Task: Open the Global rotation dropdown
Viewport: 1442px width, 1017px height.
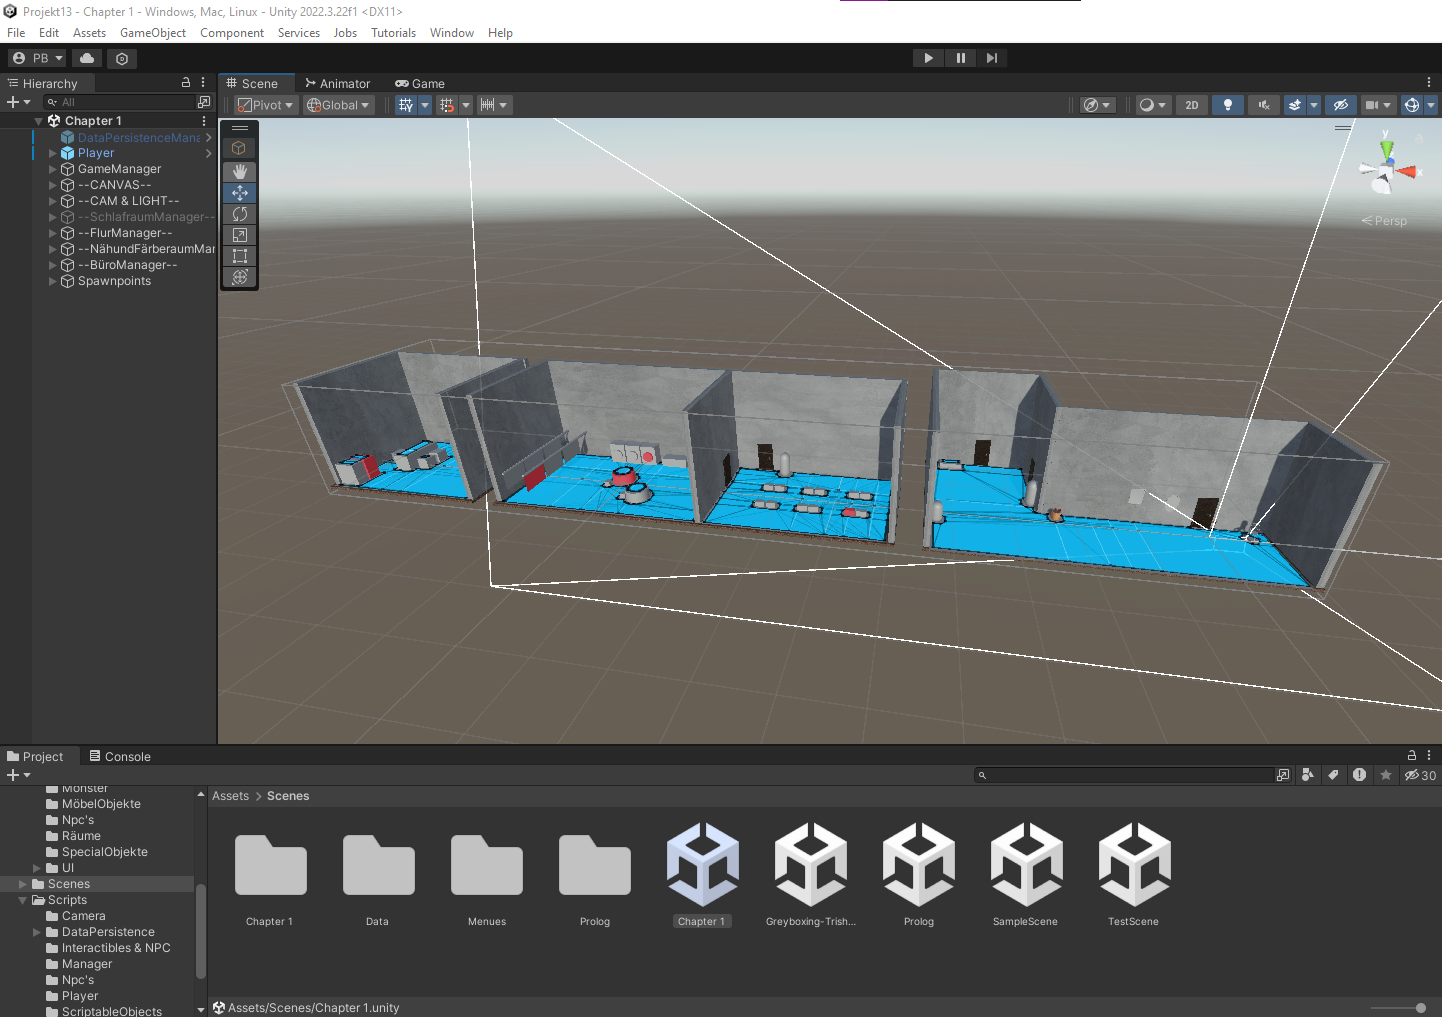Action: click(x=339, y=105)
